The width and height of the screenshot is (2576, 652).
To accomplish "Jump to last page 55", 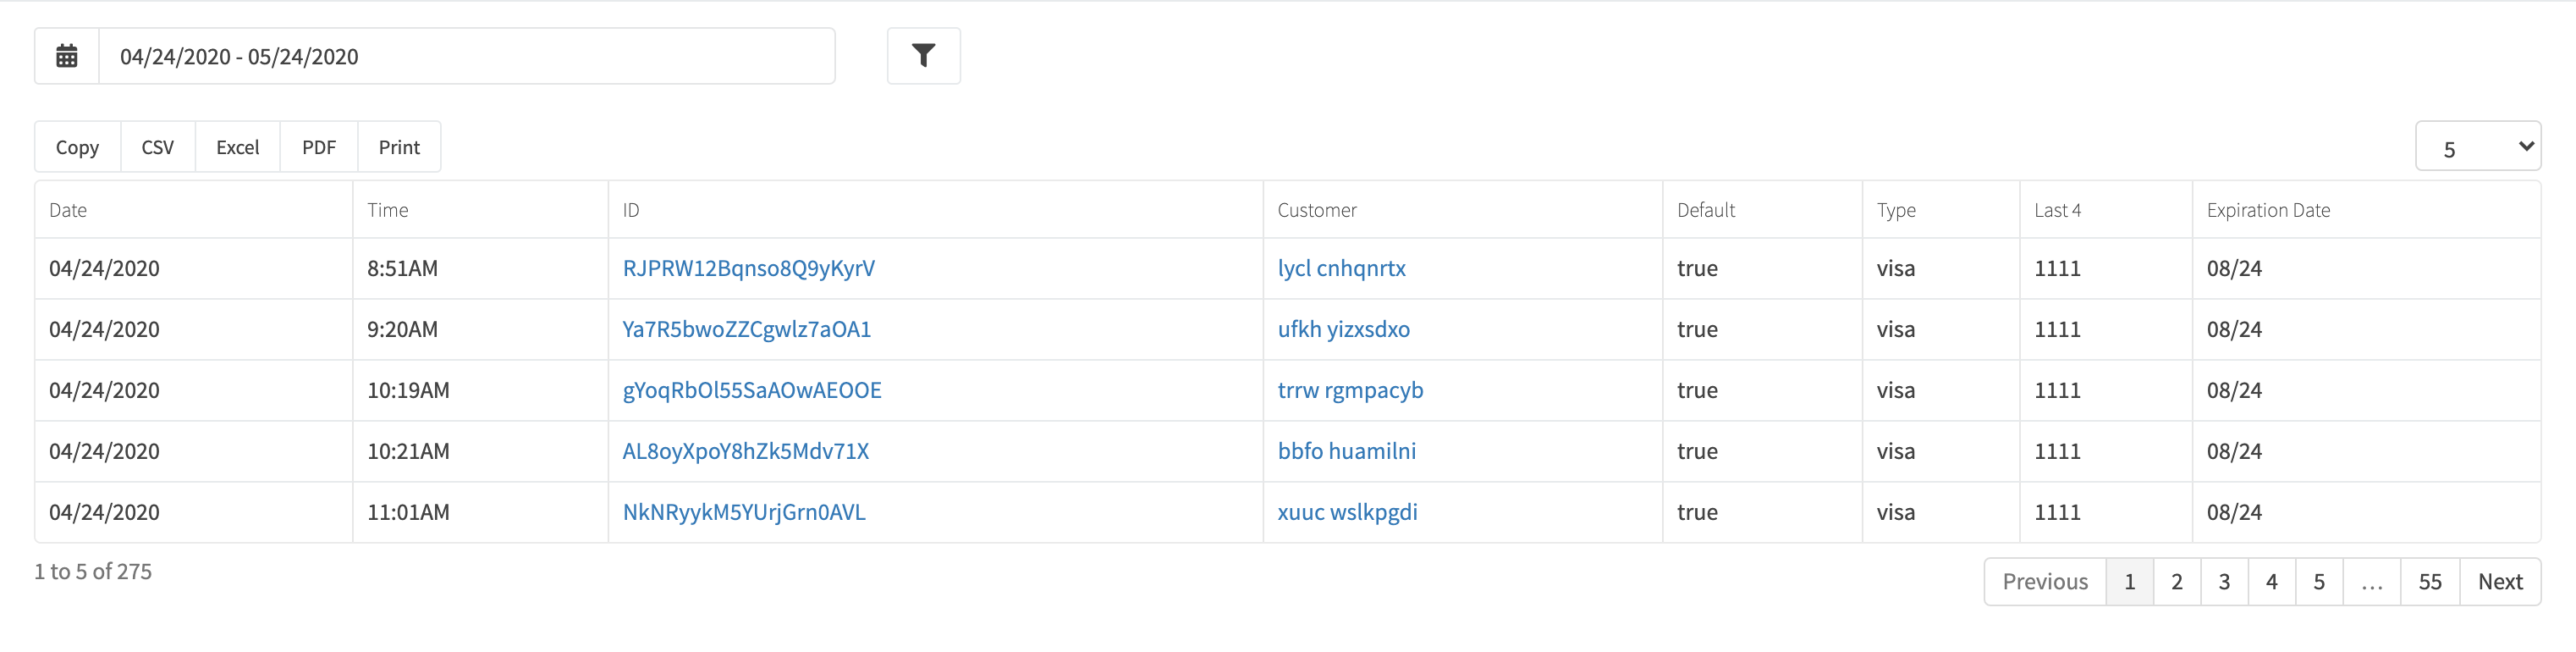I will pos(2429,581).
